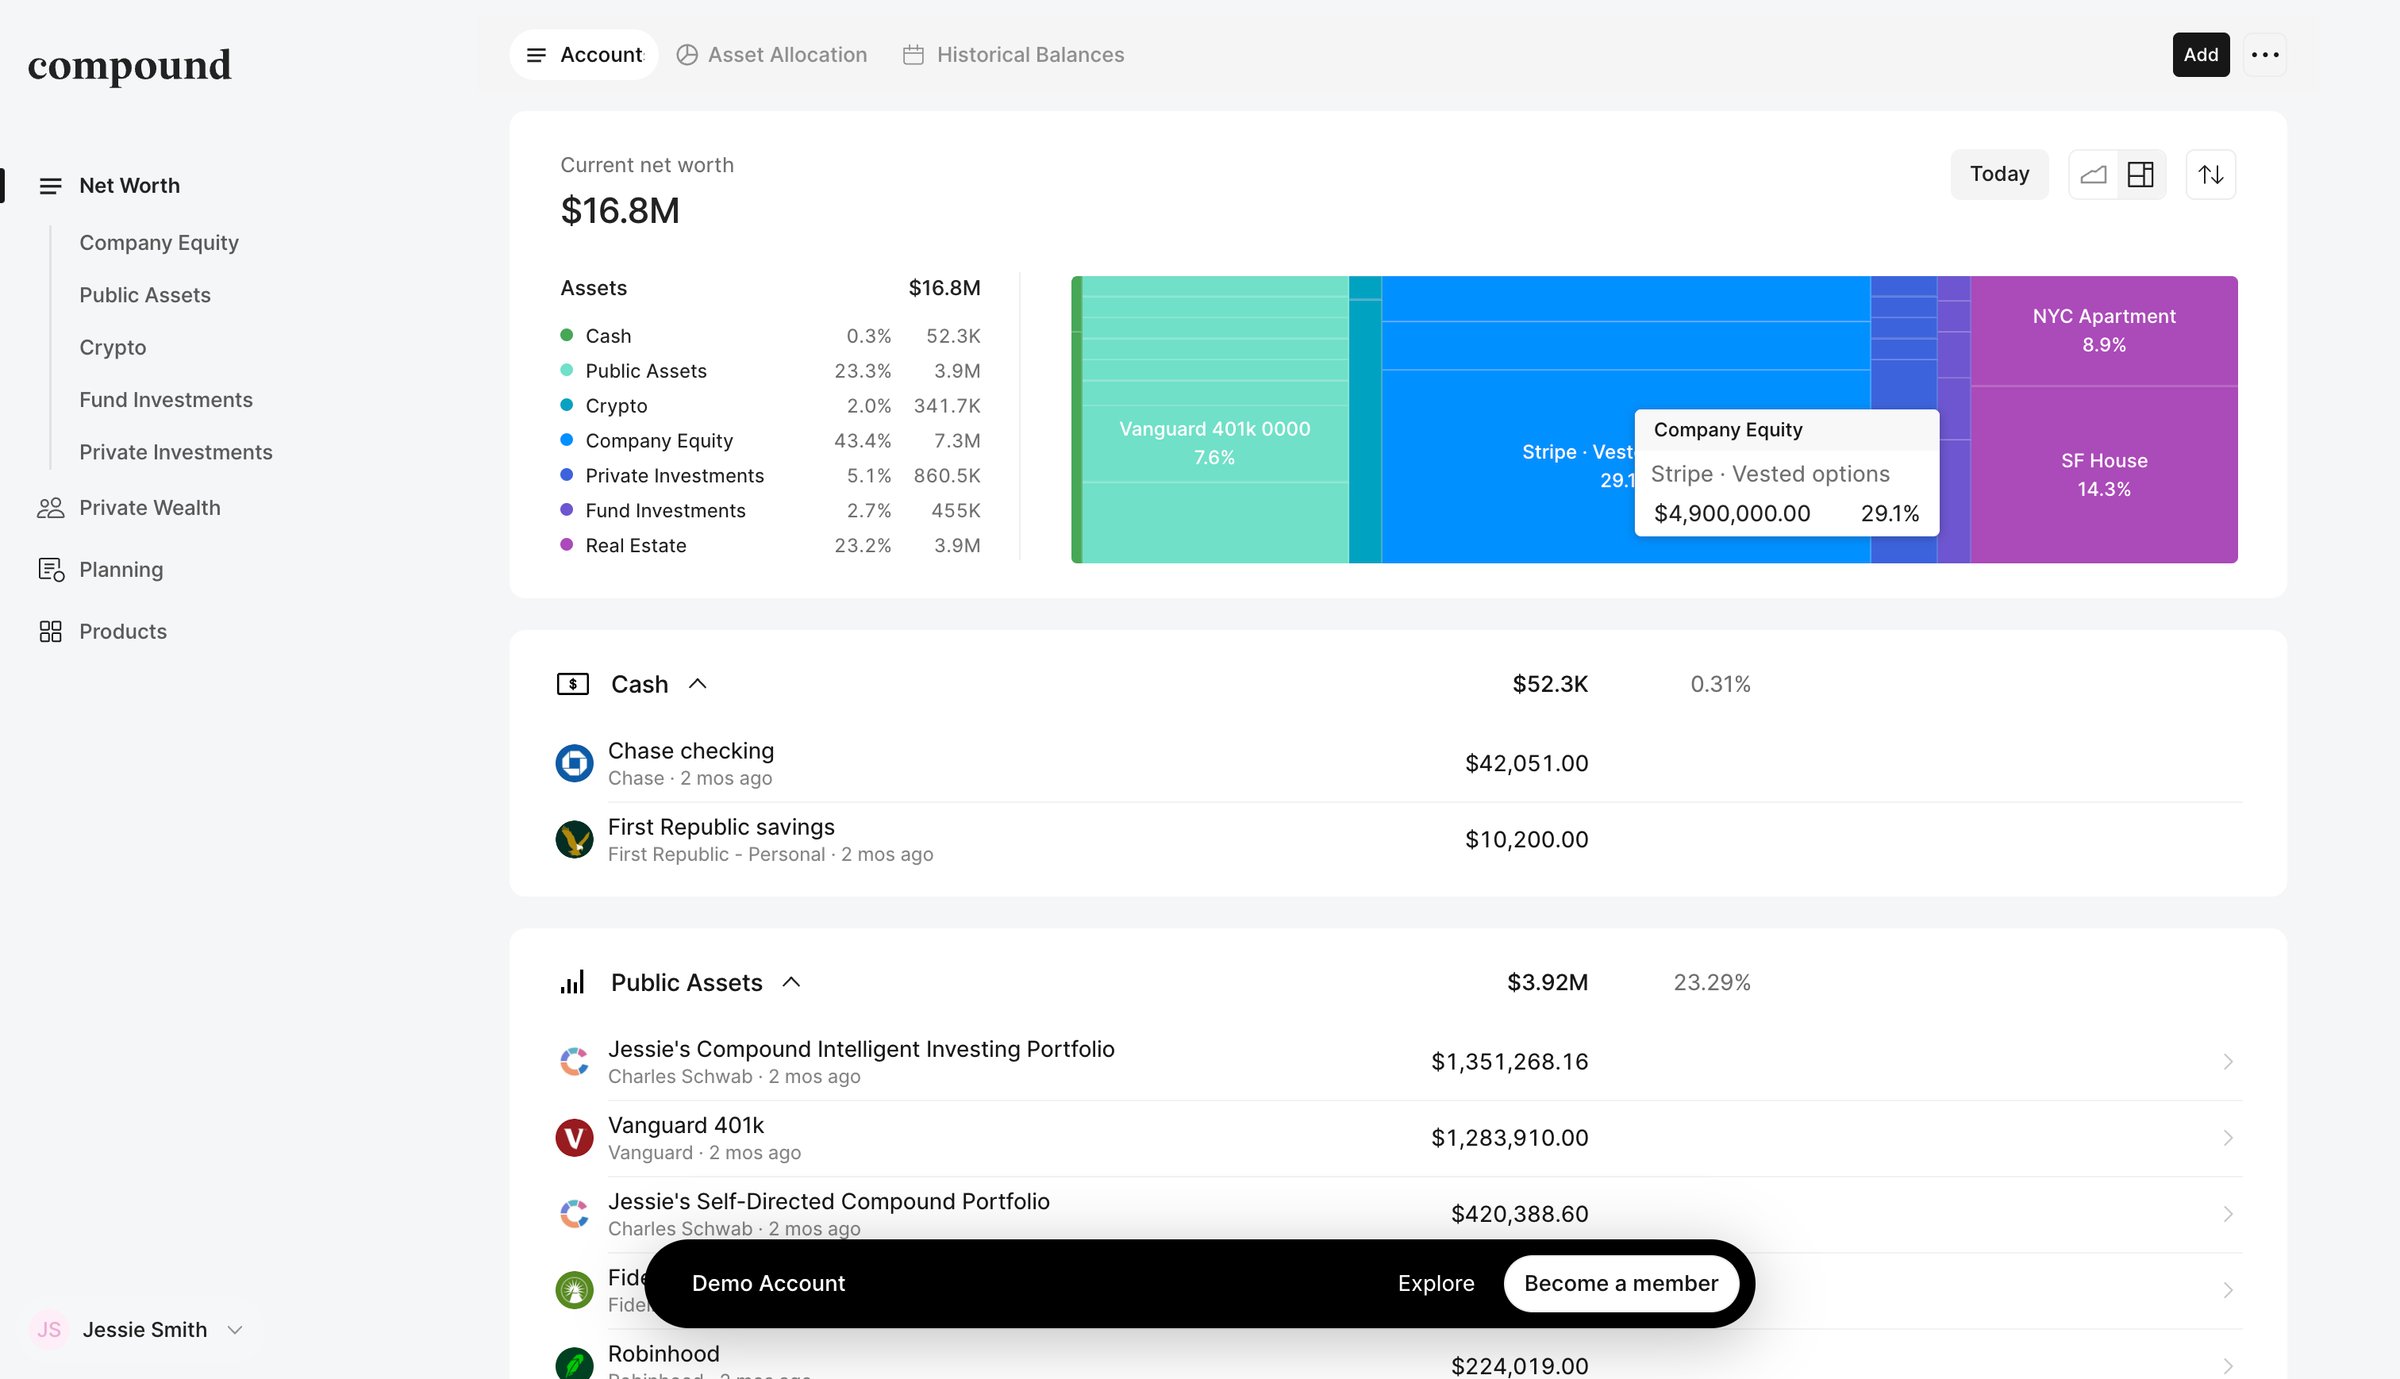Open Self-Directed Compound Portfolio row chevron
Viewport: 2400px width, 1379px height.
(x=2228, y=1214)
